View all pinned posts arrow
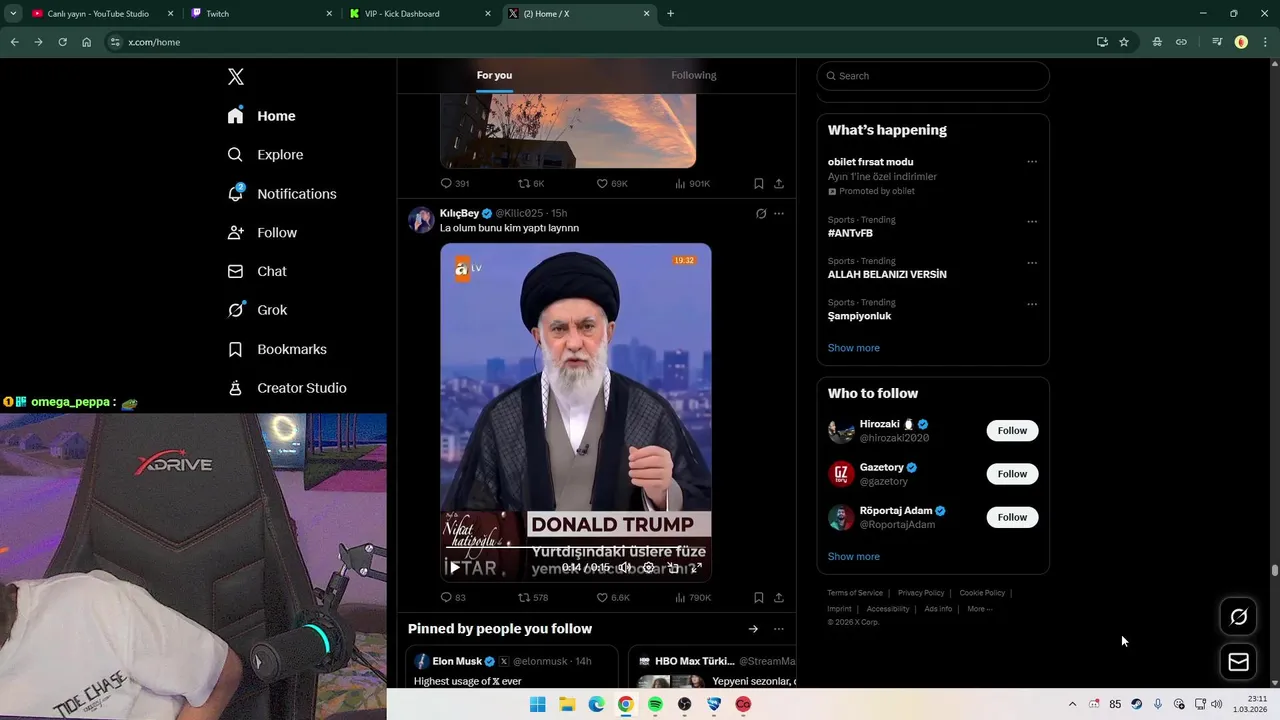1280x720 pixels. coord(753,629)
